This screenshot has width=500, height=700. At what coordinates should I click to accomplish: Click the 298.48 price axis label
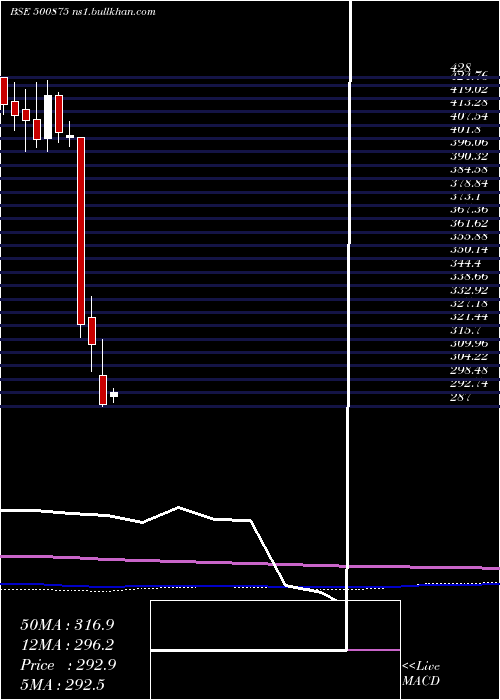pos(469,370)
